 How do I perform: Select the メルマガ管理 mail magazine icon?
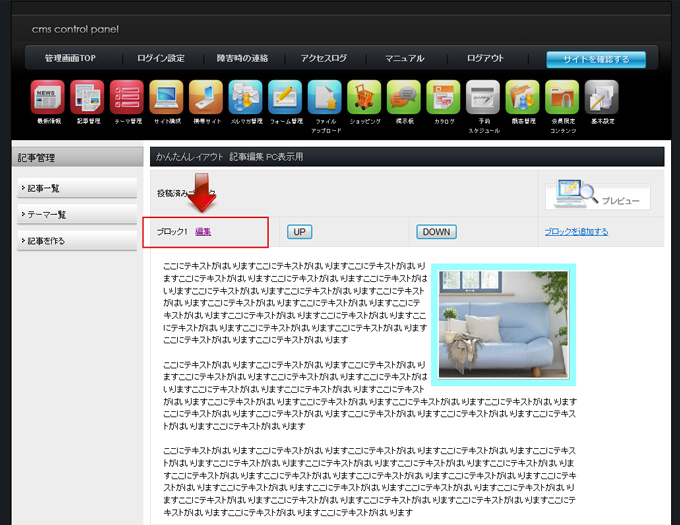(245, 98)
